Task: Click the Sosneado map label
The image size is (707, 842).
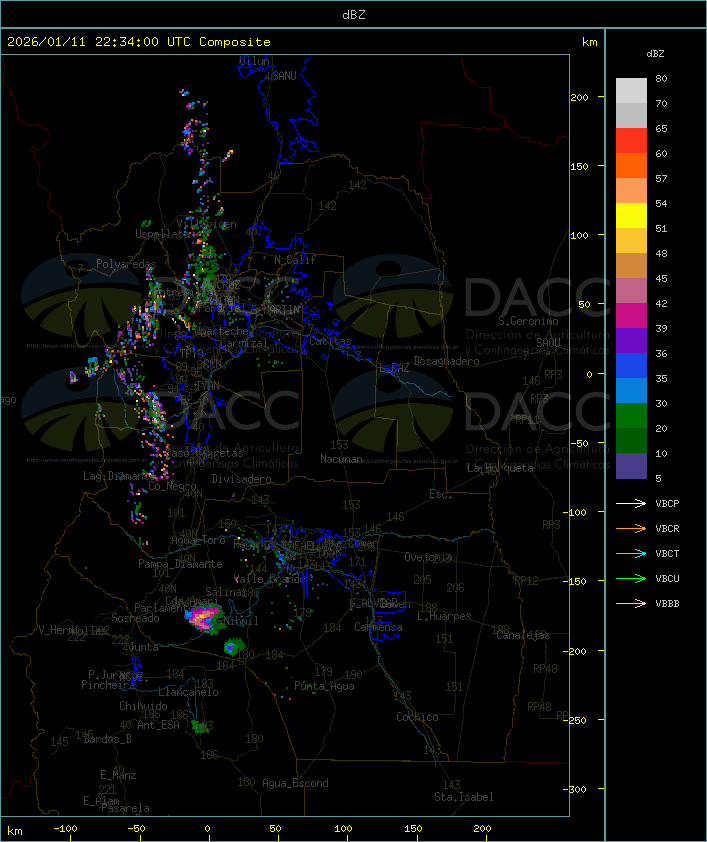Action: pyautogui.click(x=135, y=618)
